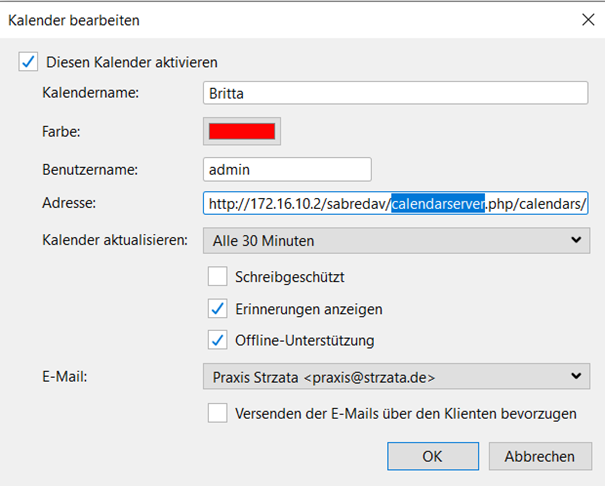Close the Kalender bearbeiten dialog

coord(587,19)
